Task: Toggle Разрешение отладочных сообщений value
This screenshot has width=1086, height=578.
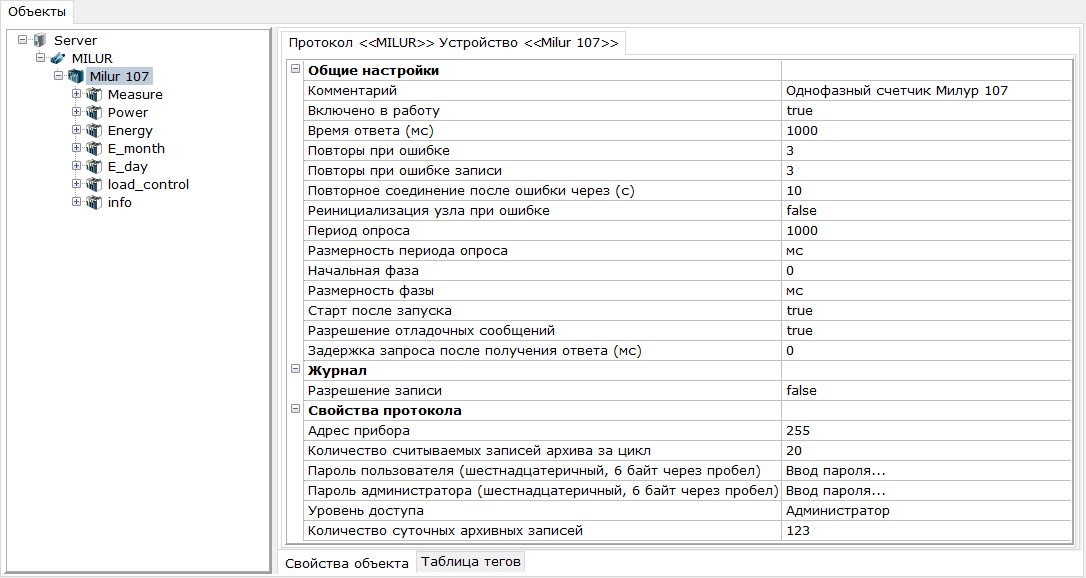Action: [x=926, y=331]
